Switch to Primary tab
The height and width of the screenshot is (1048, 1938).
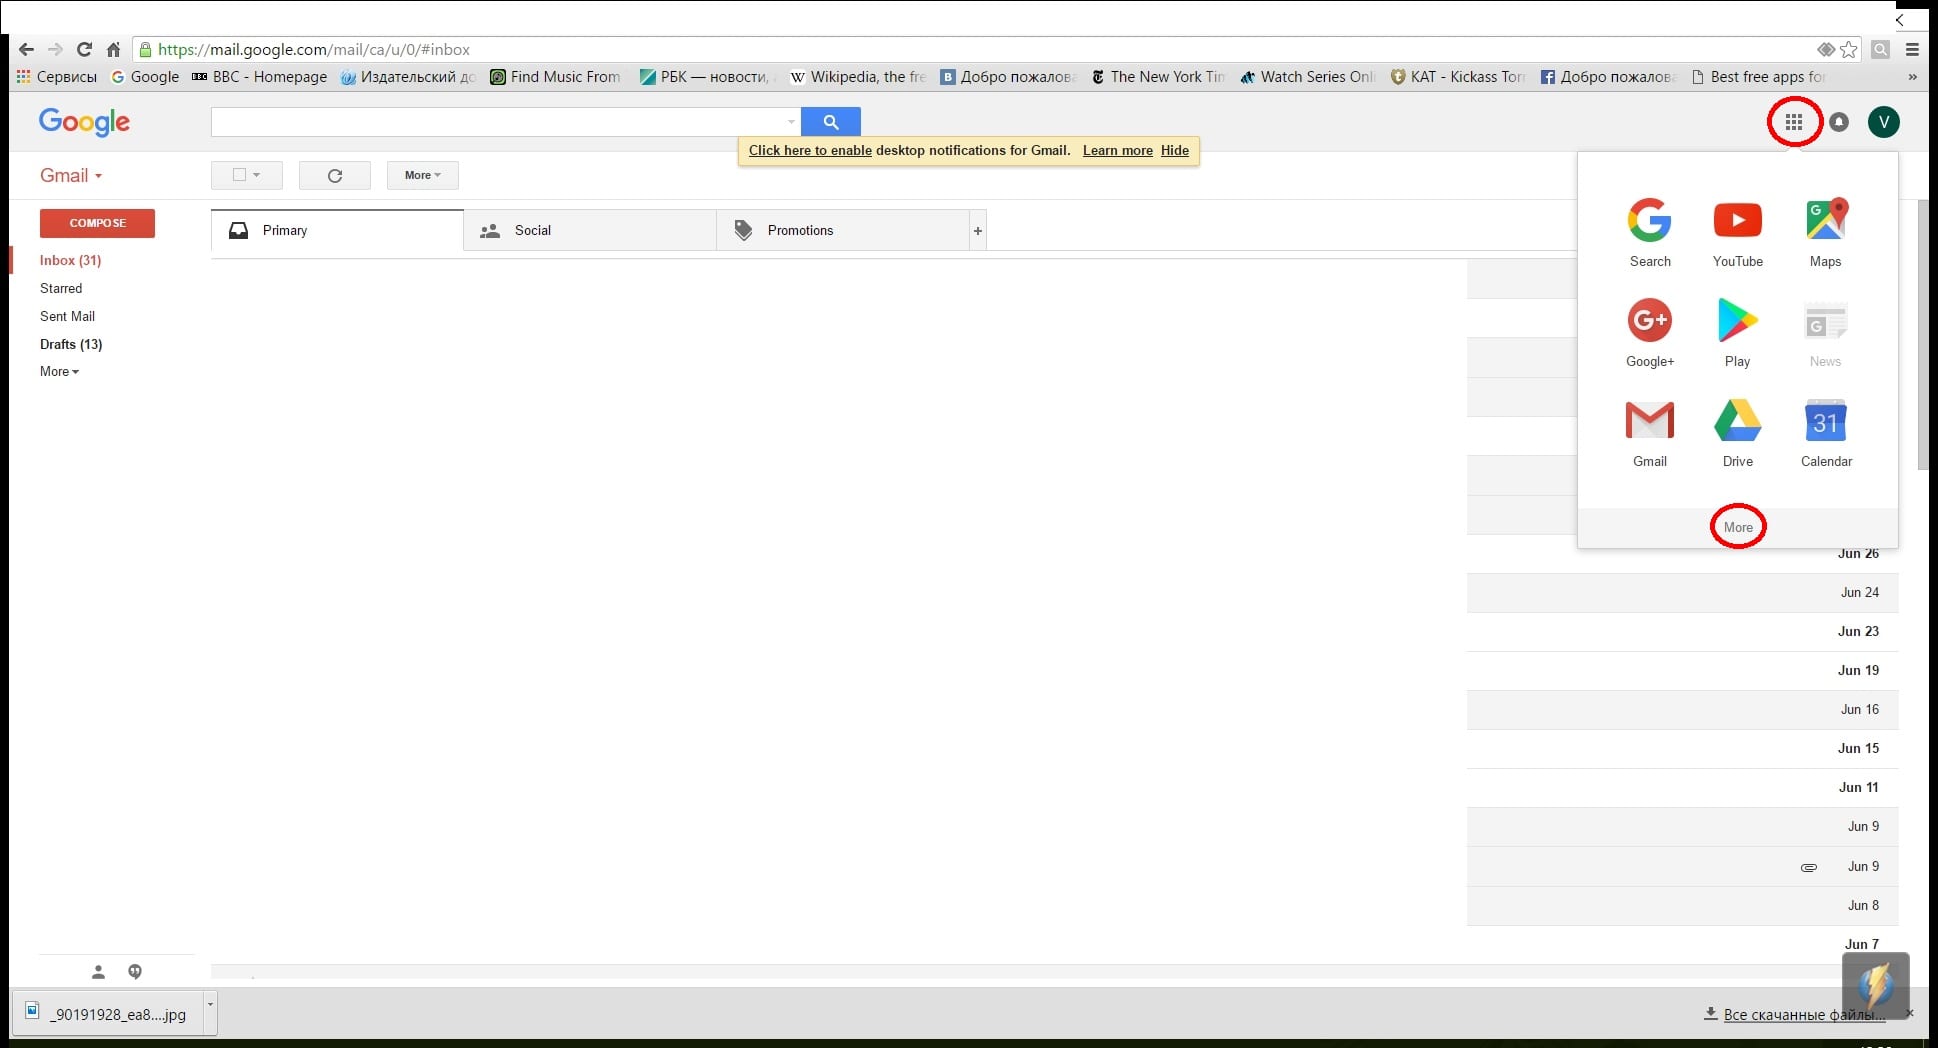coord(337,230)
